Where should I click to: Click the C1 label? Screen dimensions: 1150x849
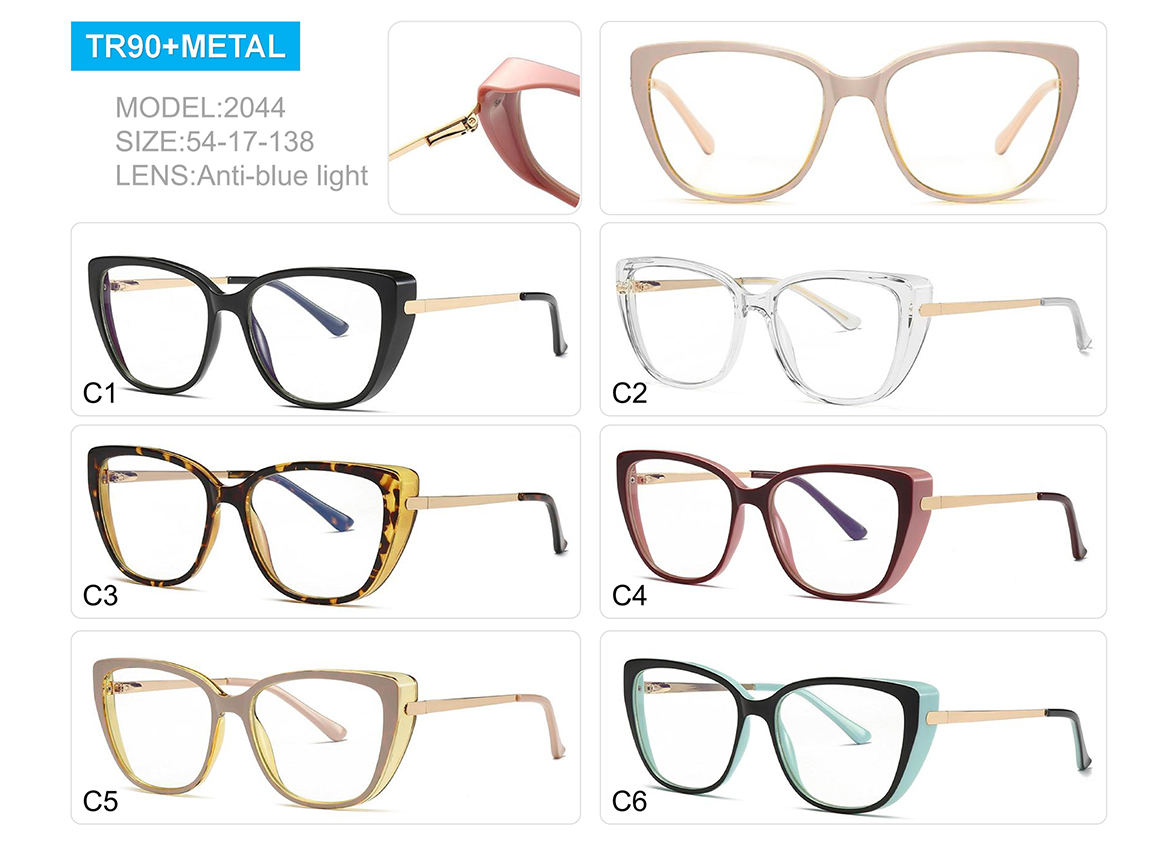click(x=100, y=394)
